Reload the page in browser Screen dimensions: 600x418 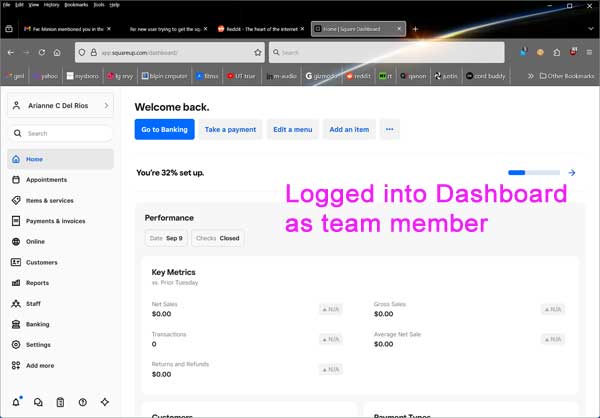(42, 52)
